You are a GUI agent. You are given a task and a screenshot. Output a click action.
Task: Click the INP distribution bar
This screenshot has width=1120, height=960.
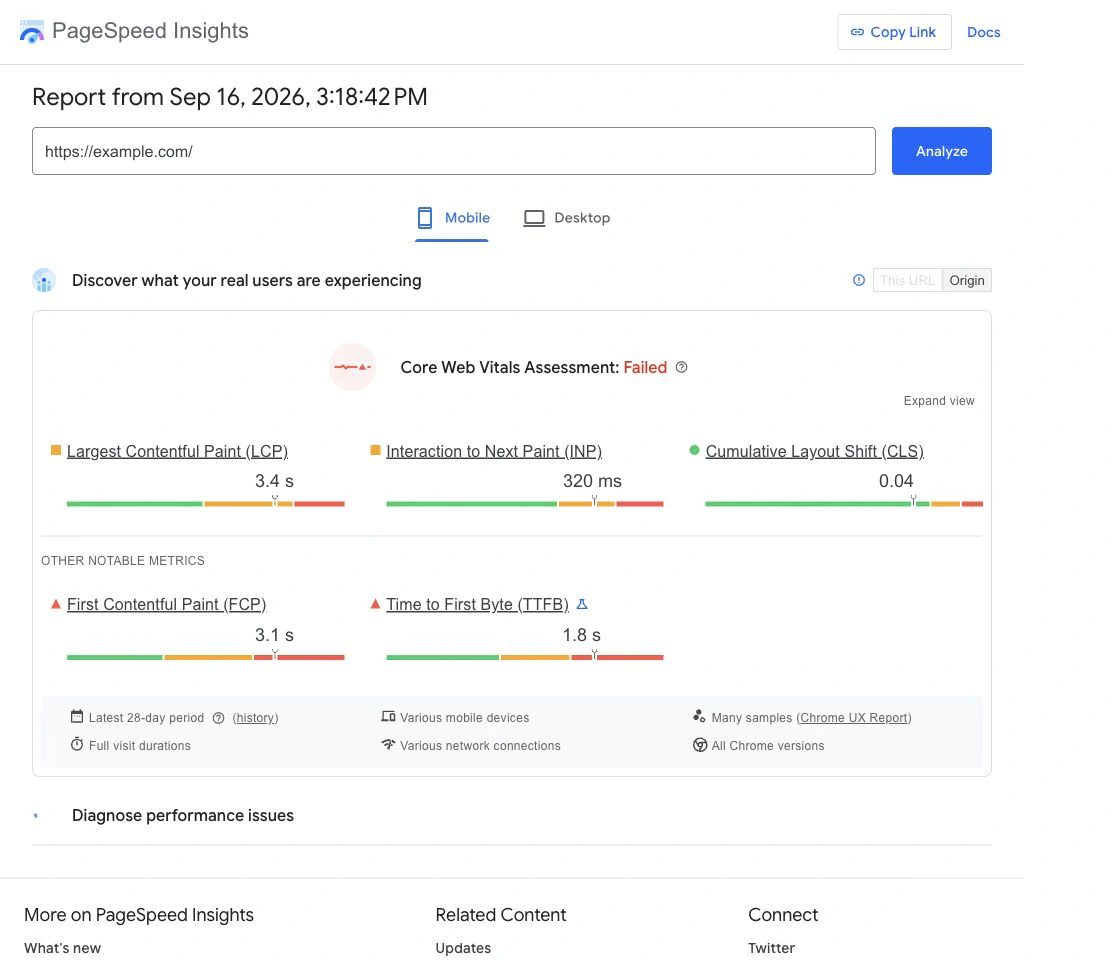[525, 504]
